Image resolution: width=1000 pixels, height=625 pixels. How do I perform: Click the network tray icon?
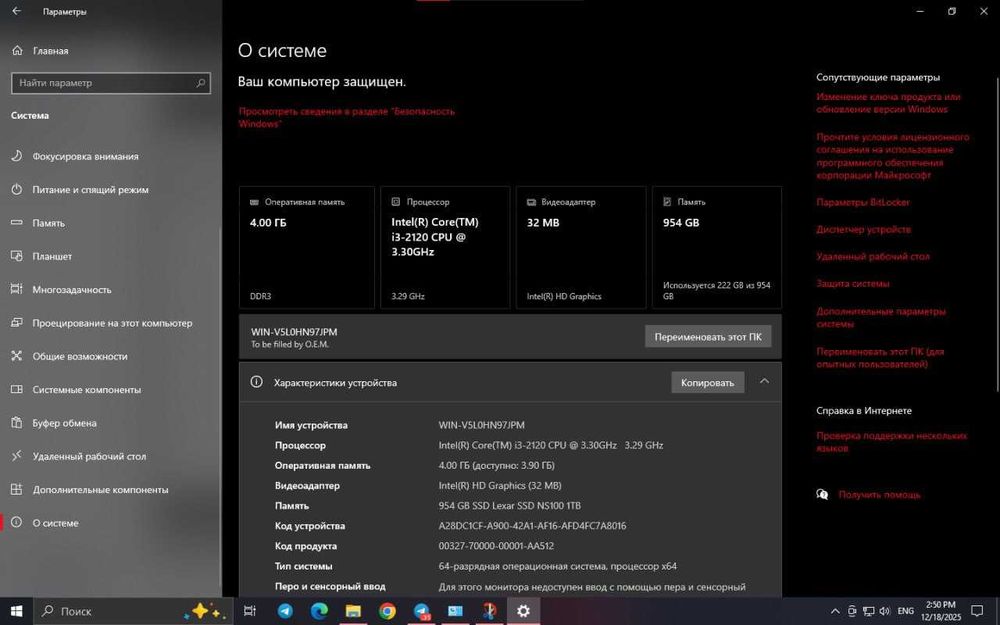(x=868, y=611)
